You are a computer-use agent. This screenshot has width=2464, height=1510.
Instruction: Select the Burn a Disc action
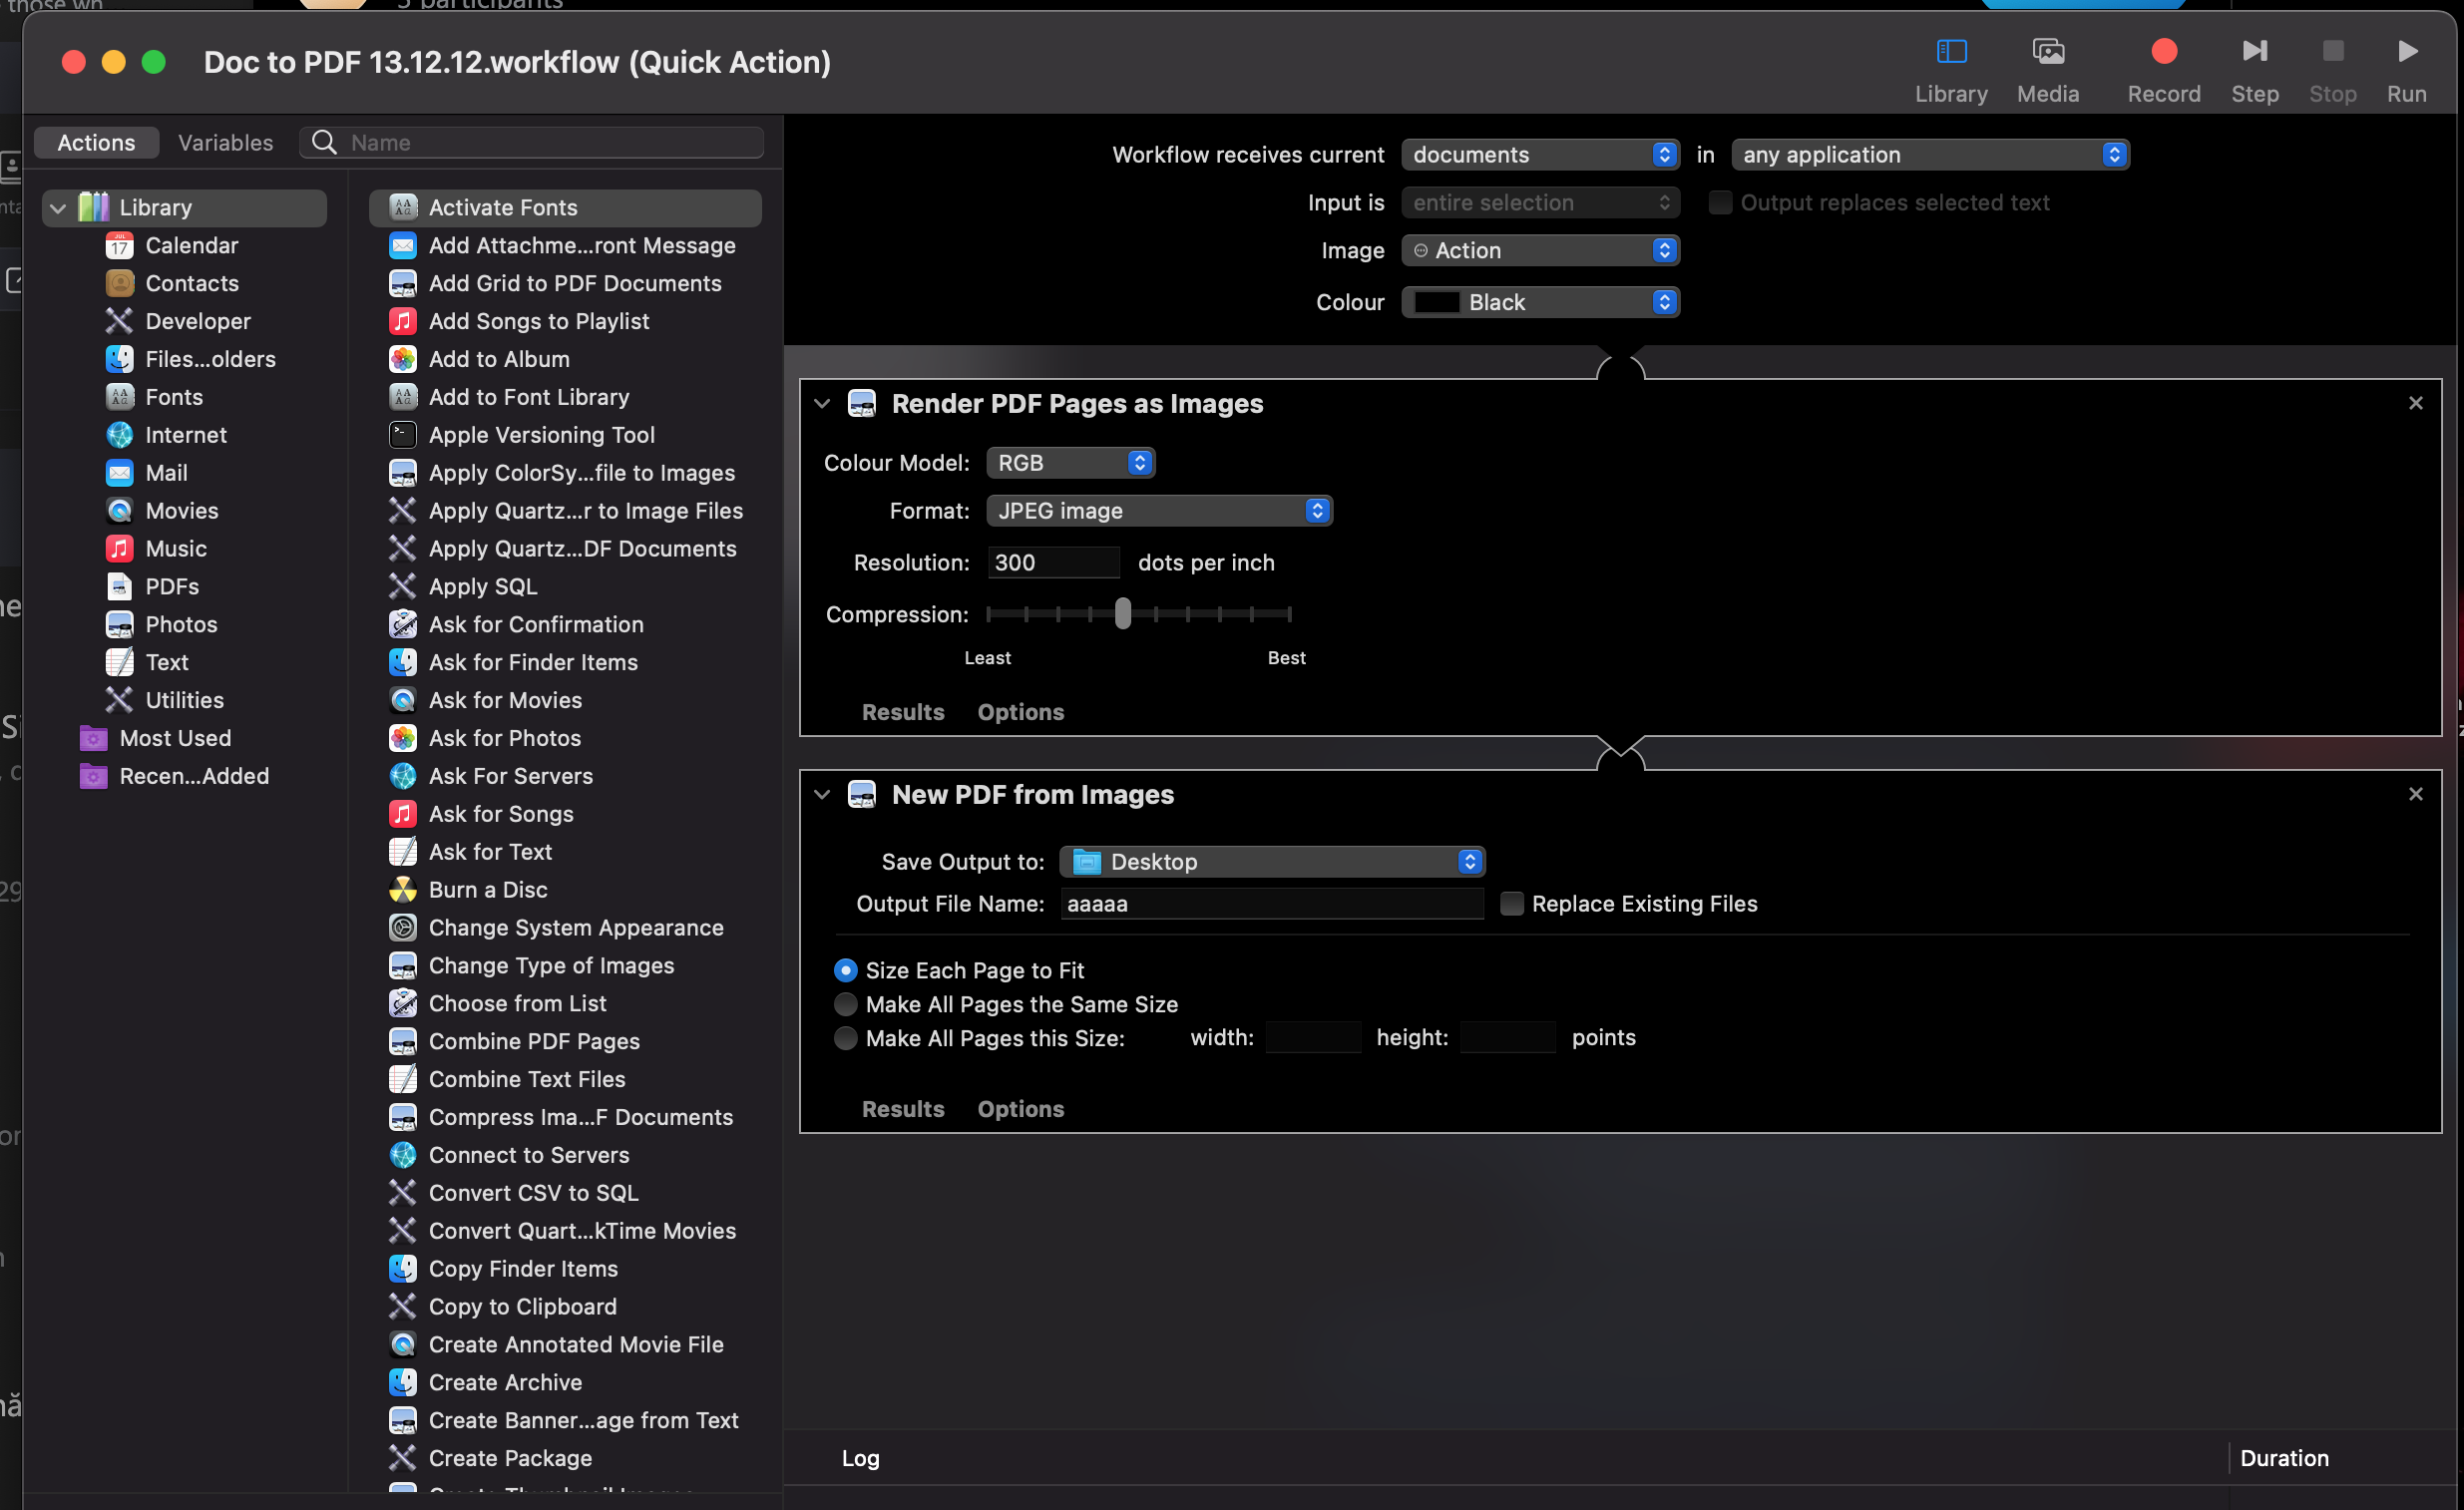(x=488, y=890)
